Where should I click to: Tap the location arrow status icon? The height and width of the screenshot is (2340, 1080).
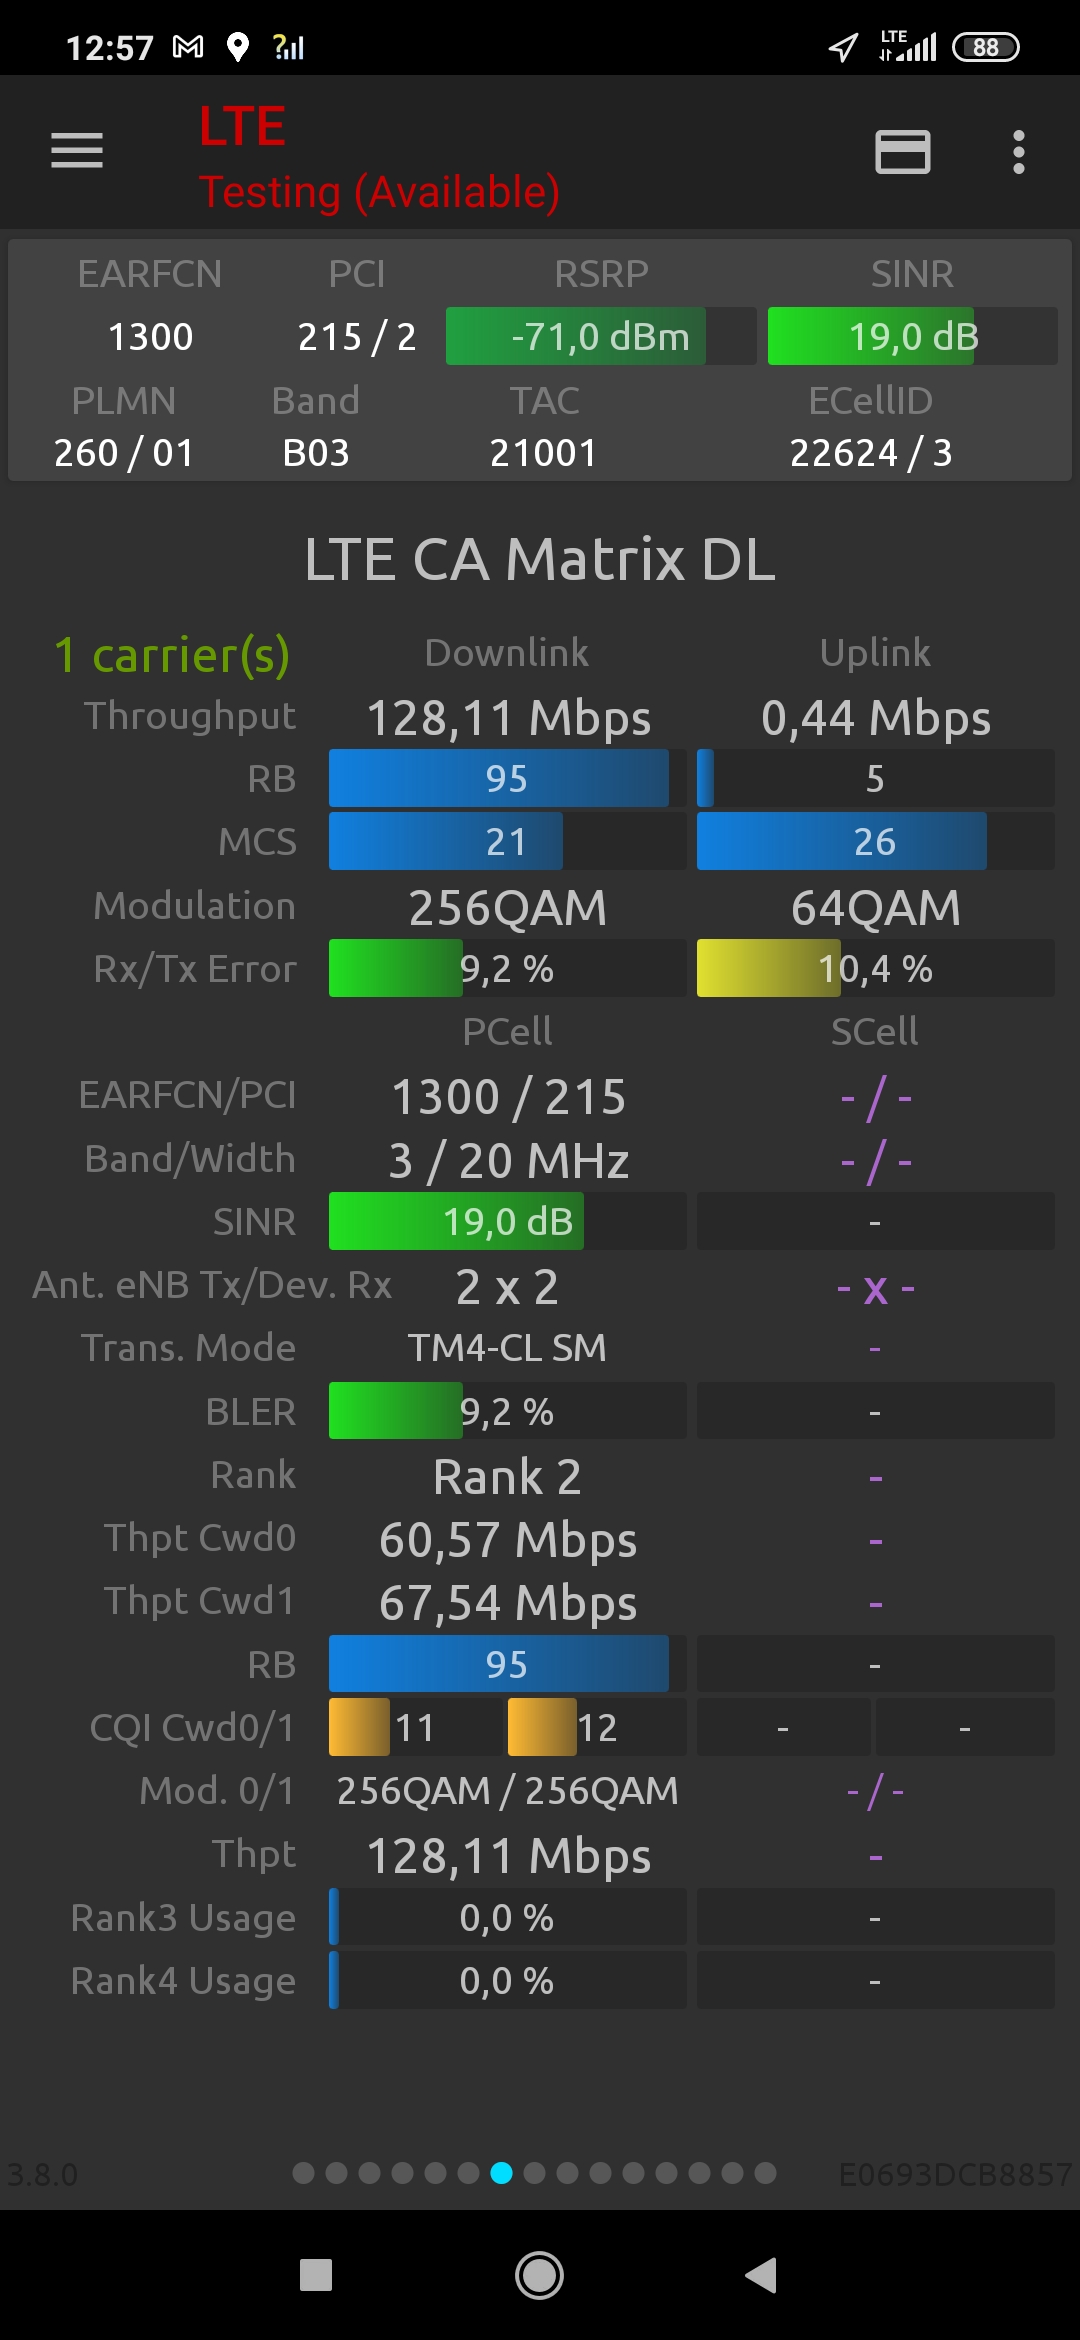tap(843, 47)
